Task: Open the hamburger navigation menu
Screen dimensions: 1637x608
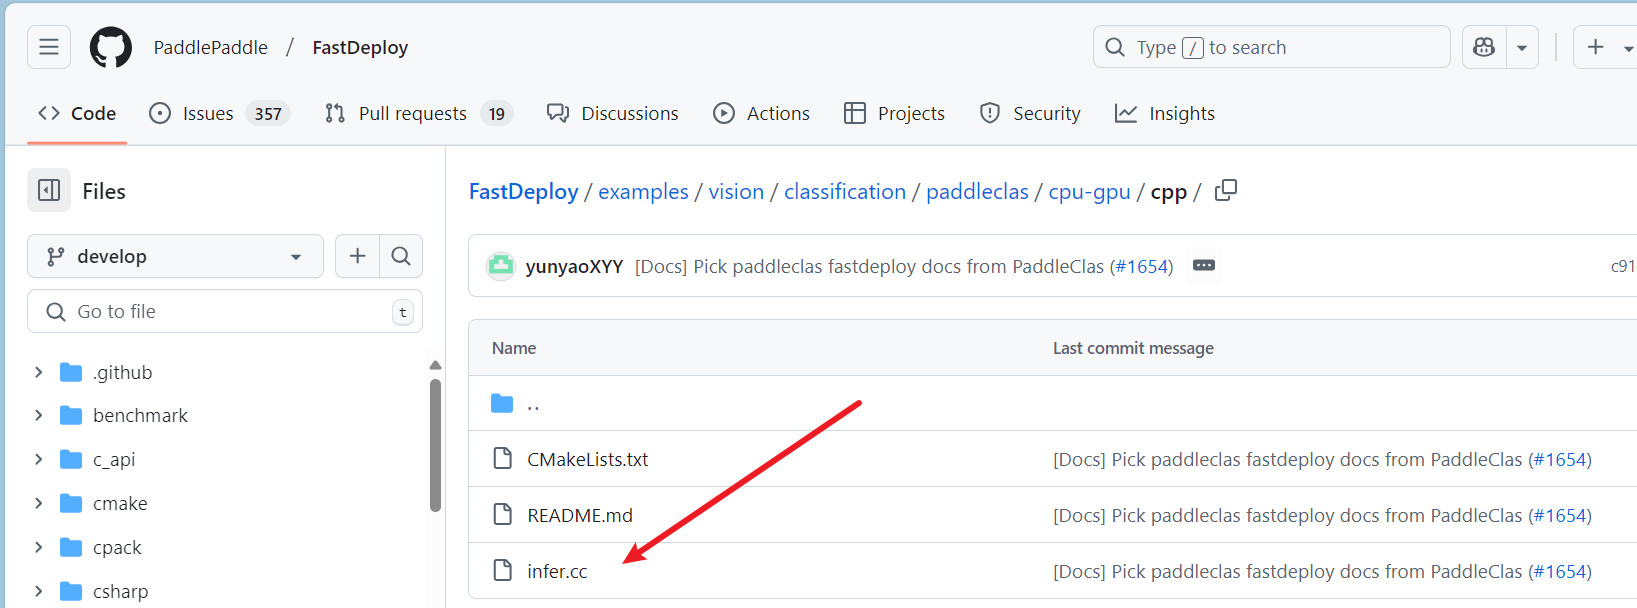Action: point(49,47)
